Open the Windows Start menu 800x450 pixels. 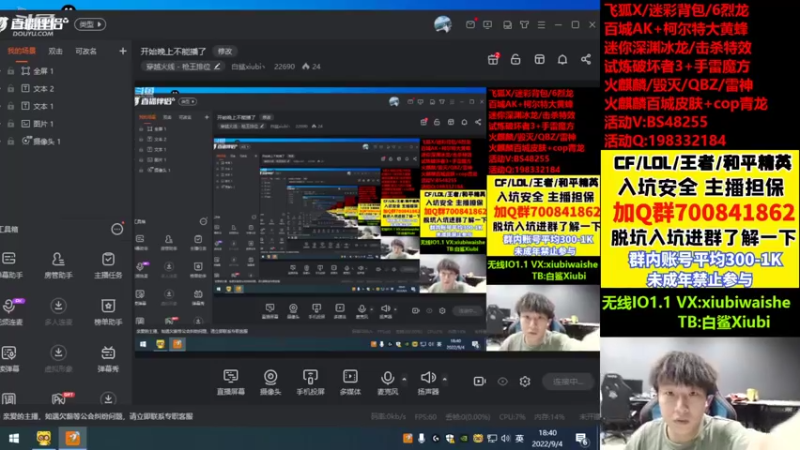[x=14, y=438]
